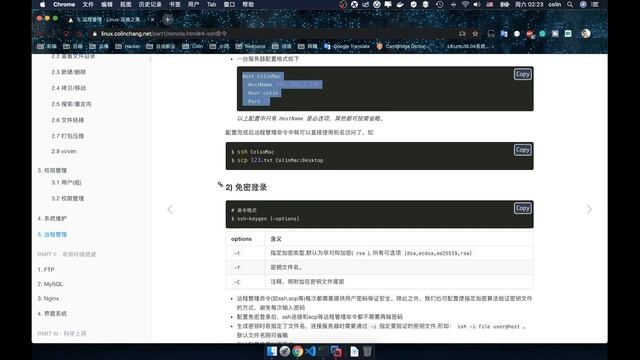The image size is (640, 360).
Task: Open the Google Translate bookmark
Action: [347, 47]
